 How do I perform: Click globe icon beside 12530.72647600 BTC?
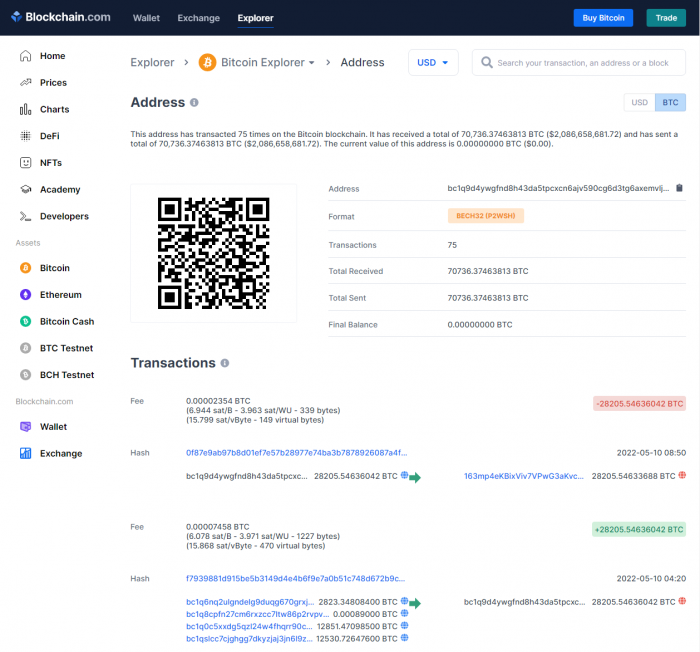click(x=404, y=638)
